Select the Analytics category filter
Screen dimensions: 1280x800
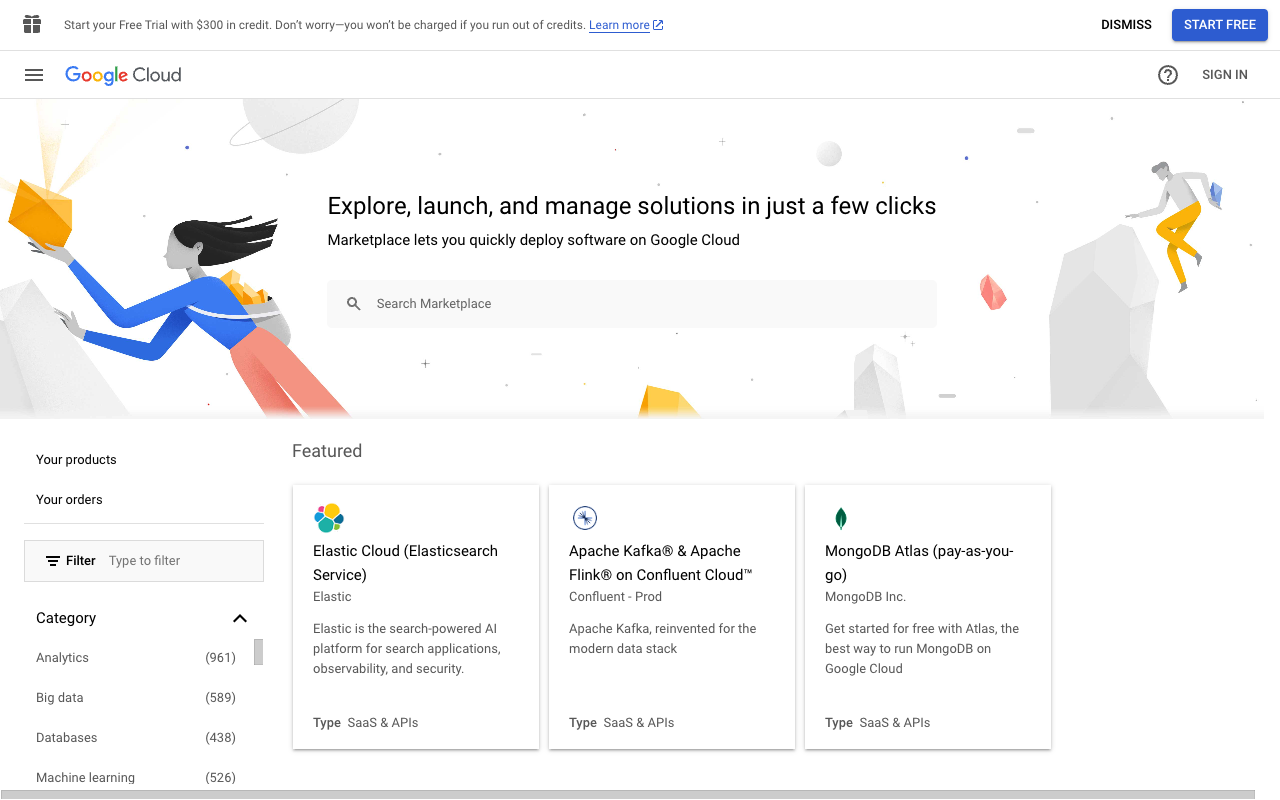(x=63, y=658)
